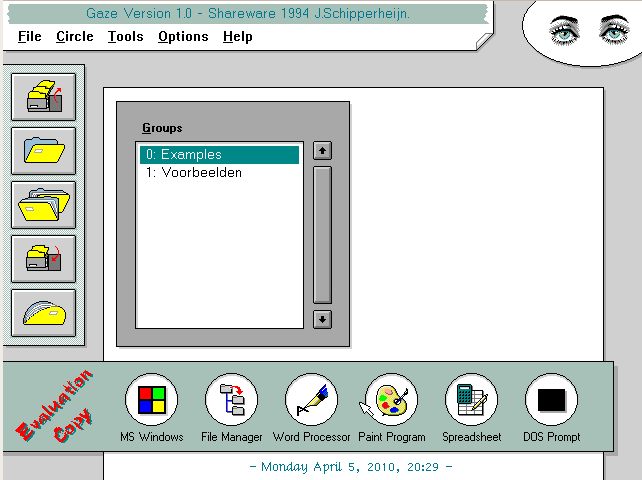Click the Spreadsheet label text
Screen dimensions: 642x480
471,437
